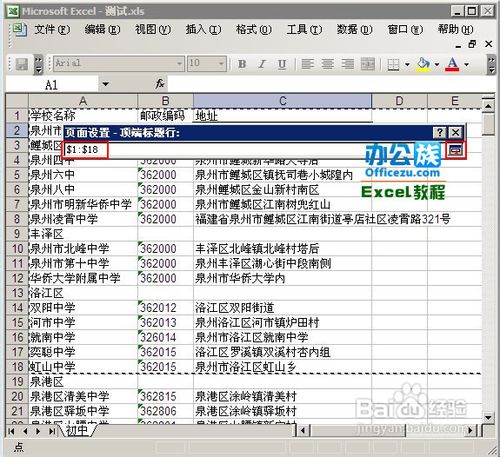
Task: Click the Excel workbook icon in menu bar
Action: click(19, 30)
